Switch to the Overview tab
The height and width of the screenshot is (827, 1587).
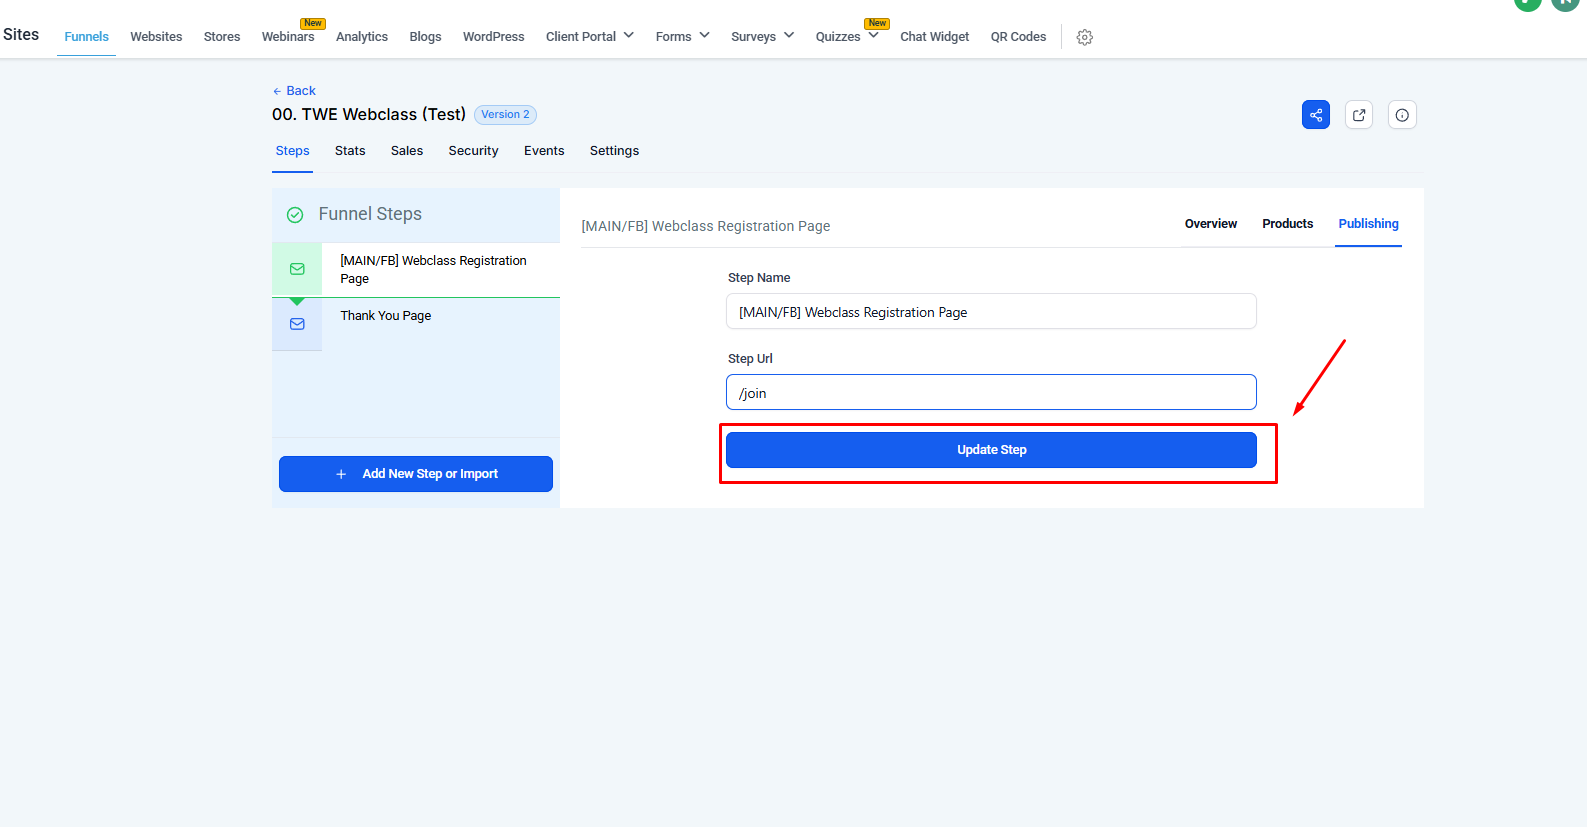coord(1210,224)
